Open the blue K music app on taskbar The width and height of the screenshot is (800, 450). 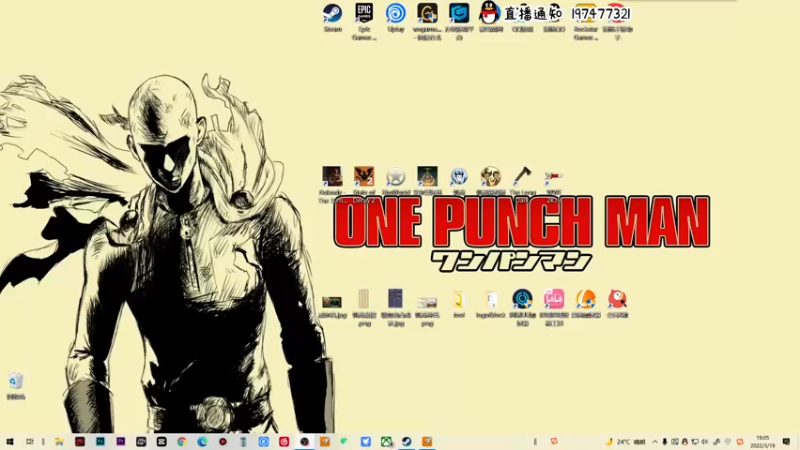click(x=263, y=442)
